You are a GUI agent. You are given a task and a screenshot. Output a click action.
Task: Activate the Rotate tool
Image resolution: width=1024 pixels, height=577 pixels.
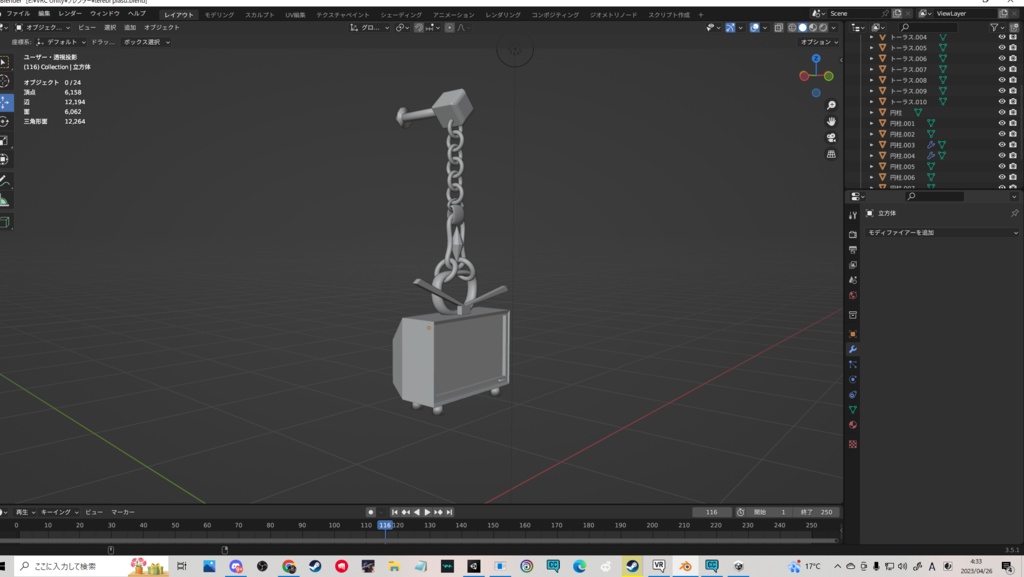(4, 121)
